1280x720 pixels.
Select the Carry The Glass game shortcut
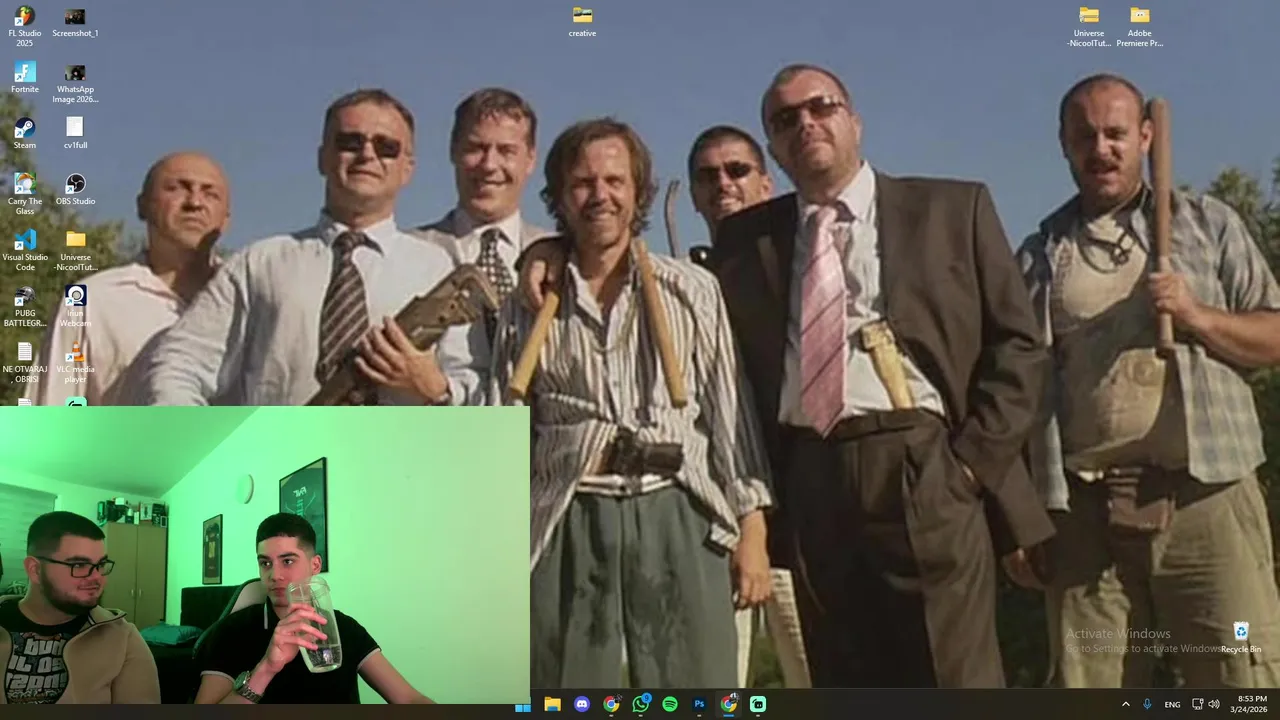[x=24, y=195]
